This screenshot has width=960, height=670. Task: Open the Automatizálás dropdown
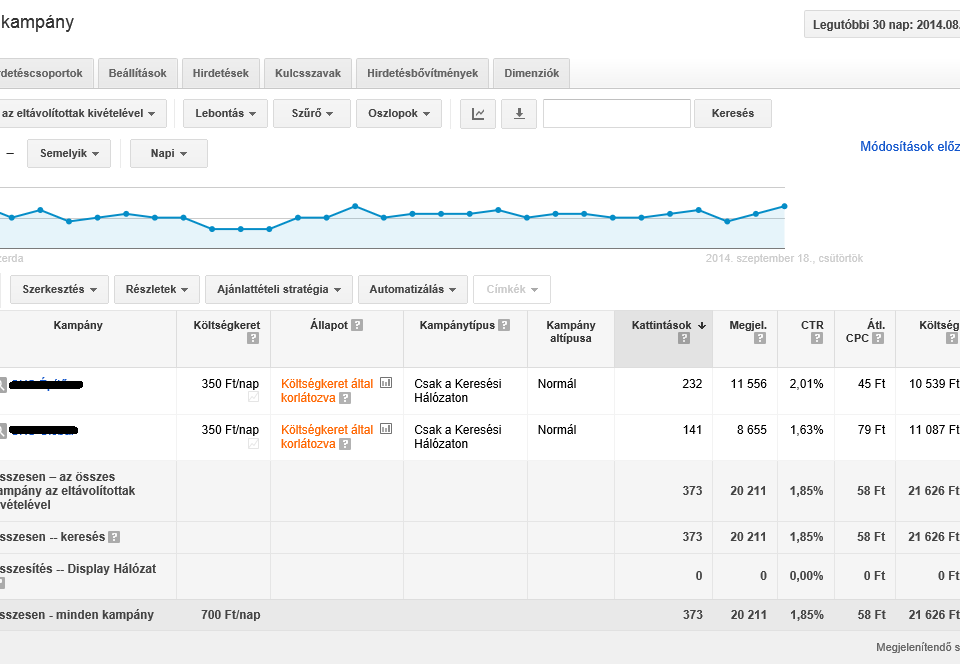413,290
